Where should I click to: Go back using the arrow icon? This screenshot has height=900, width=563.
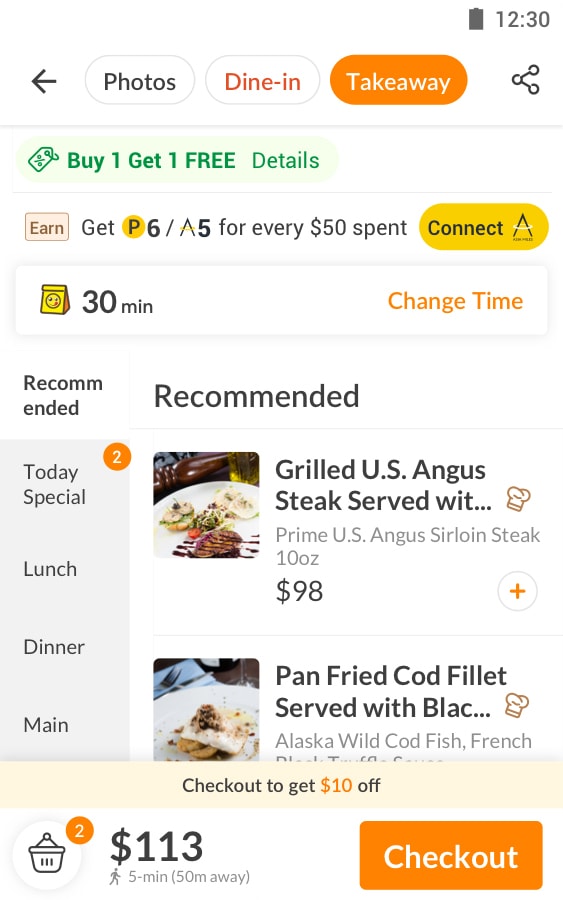pyautogui.click(x=44, y=81)
